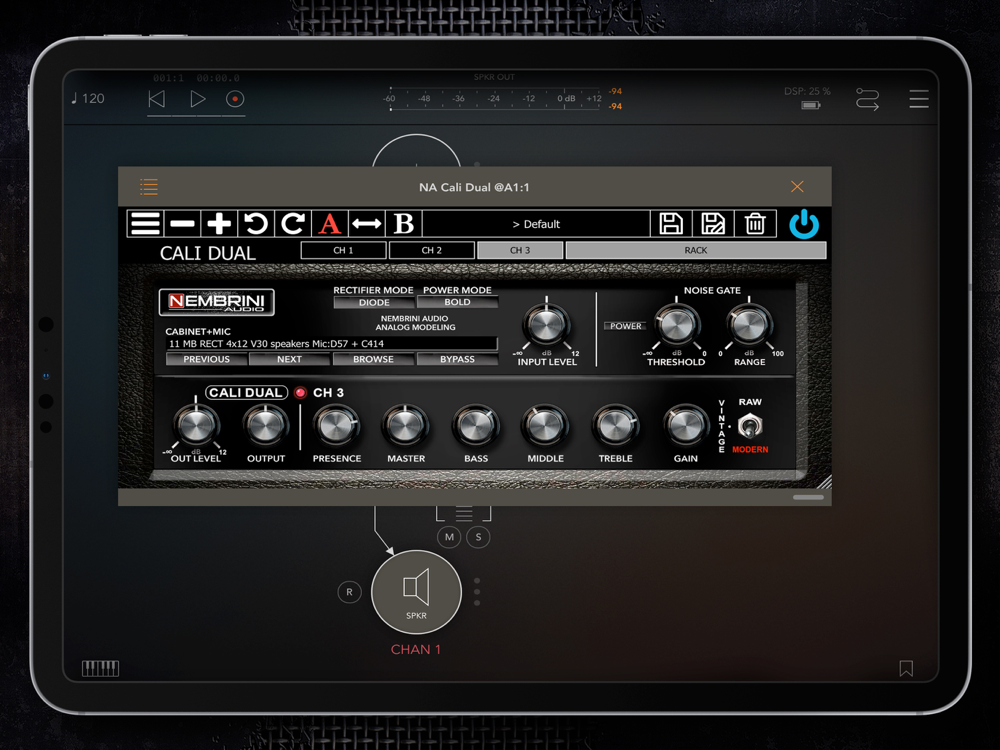Save the current preset
Screen dimensions: 1000x750
pyautogui.click(x=670, y=224)
